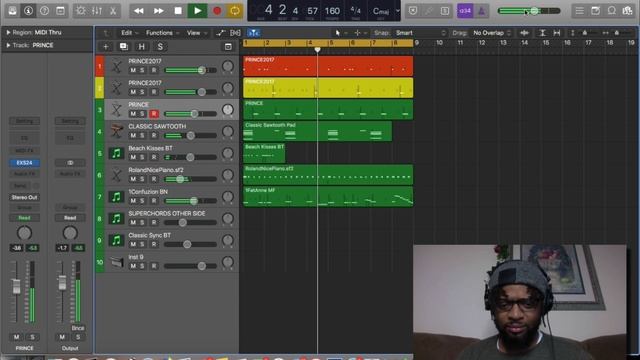Open the Functions menu
Viewport: 640px width, 360px height.
point(162,33)
